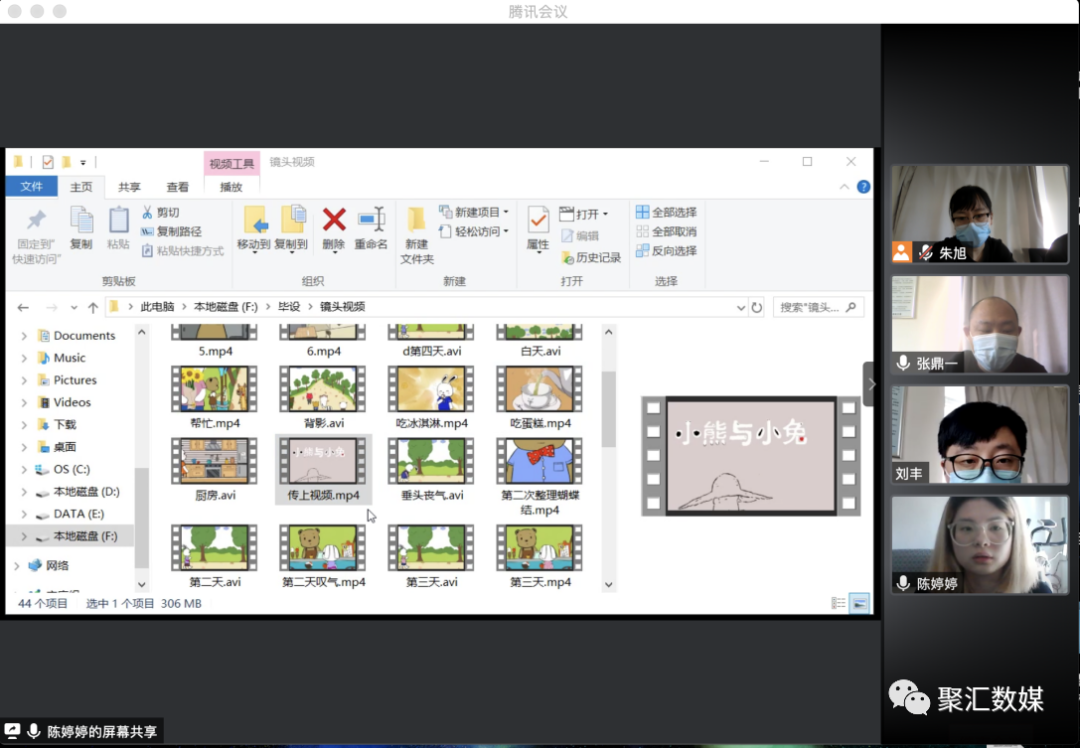Click the file list vertical scrollbar
Viewport: 1080px width, 748px height.
click(x=608, y=410)
